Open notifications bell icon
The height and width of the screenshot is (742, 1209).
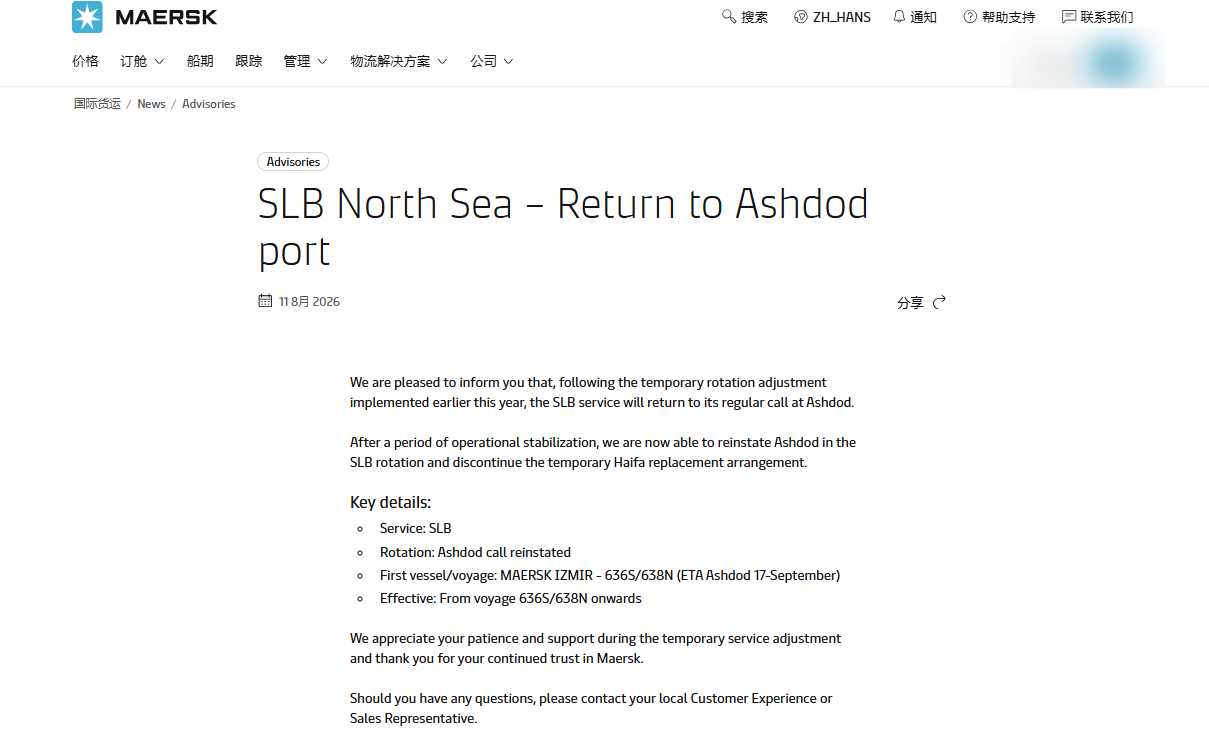coord(899,16)
